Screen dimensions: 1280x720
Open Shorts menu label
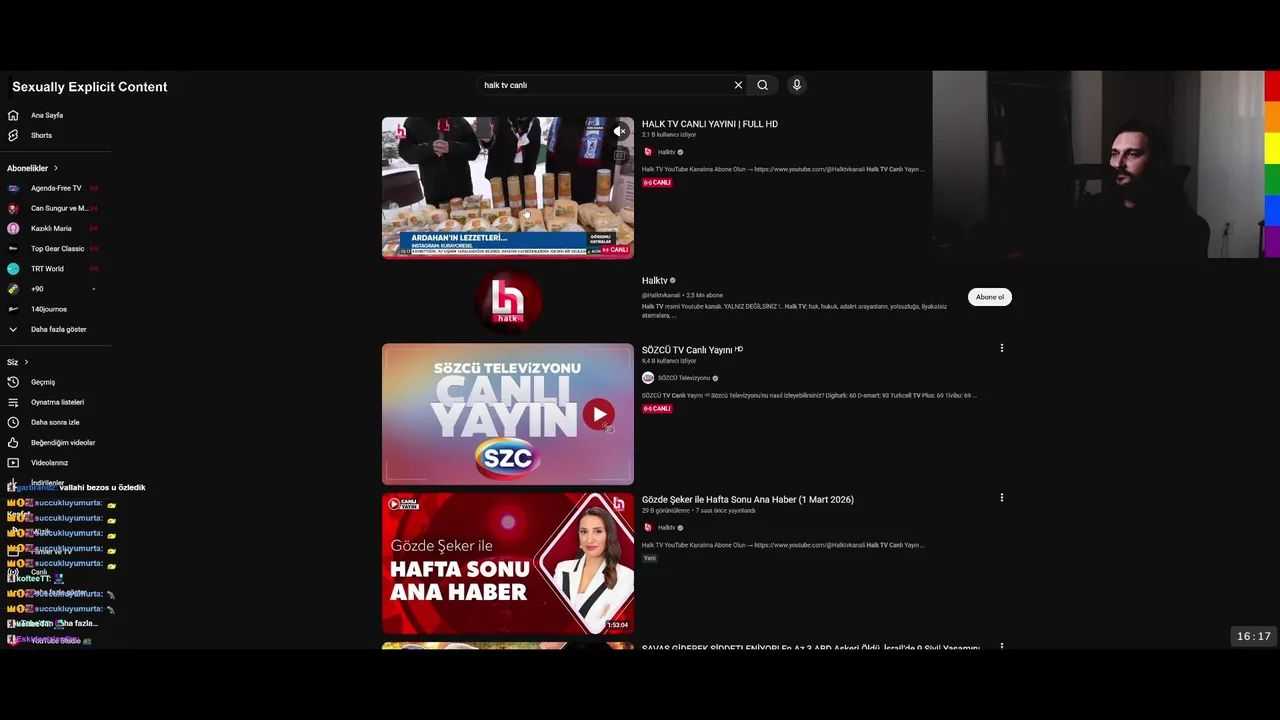(41, 135)
